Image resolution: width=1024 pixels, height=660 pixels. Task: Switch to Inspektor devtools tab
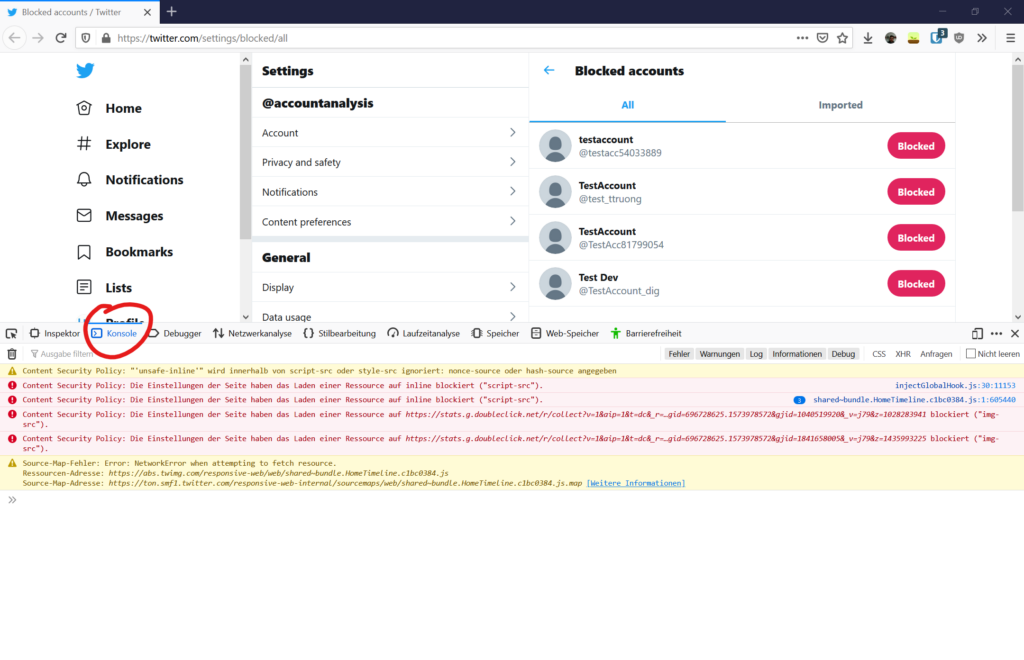coord(55,334)
